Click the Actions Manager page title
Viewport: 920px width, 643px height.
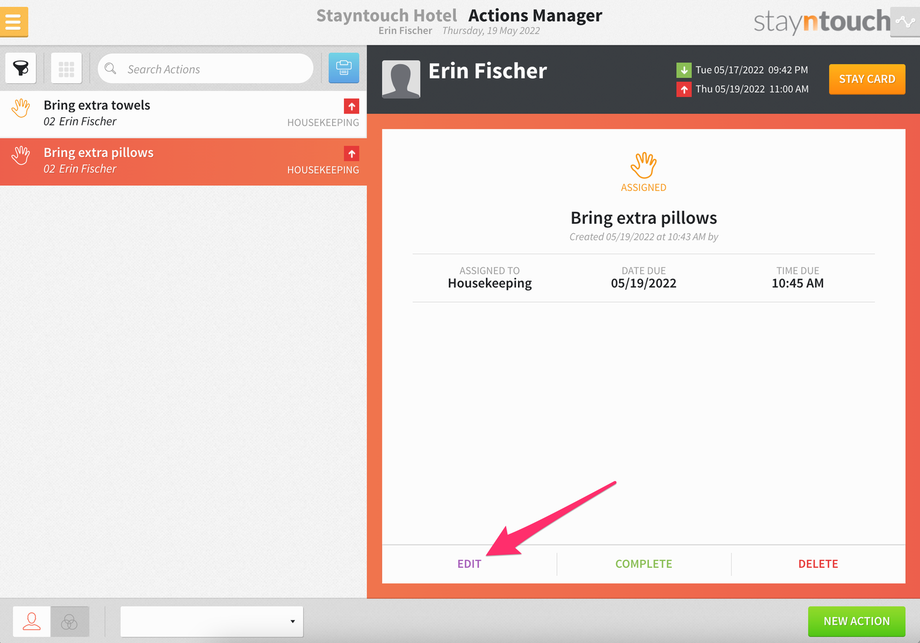pyautogui.click(x=535, y=15)
